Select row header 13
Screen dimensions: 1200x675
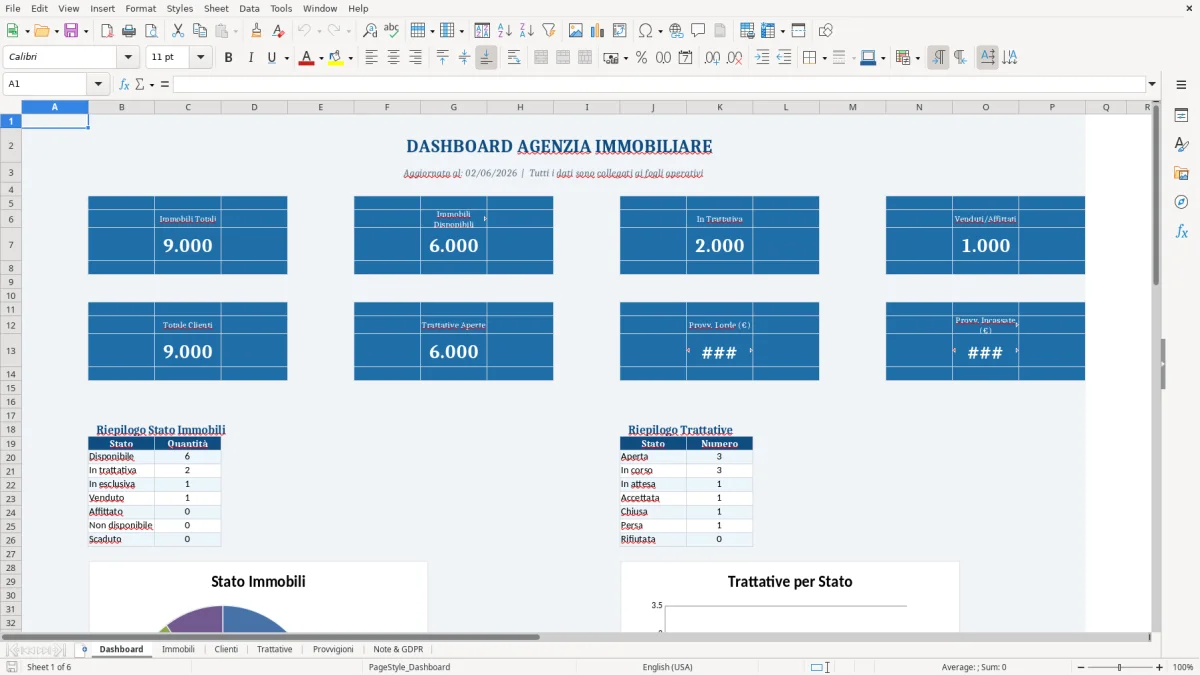[x=11, y=351]
